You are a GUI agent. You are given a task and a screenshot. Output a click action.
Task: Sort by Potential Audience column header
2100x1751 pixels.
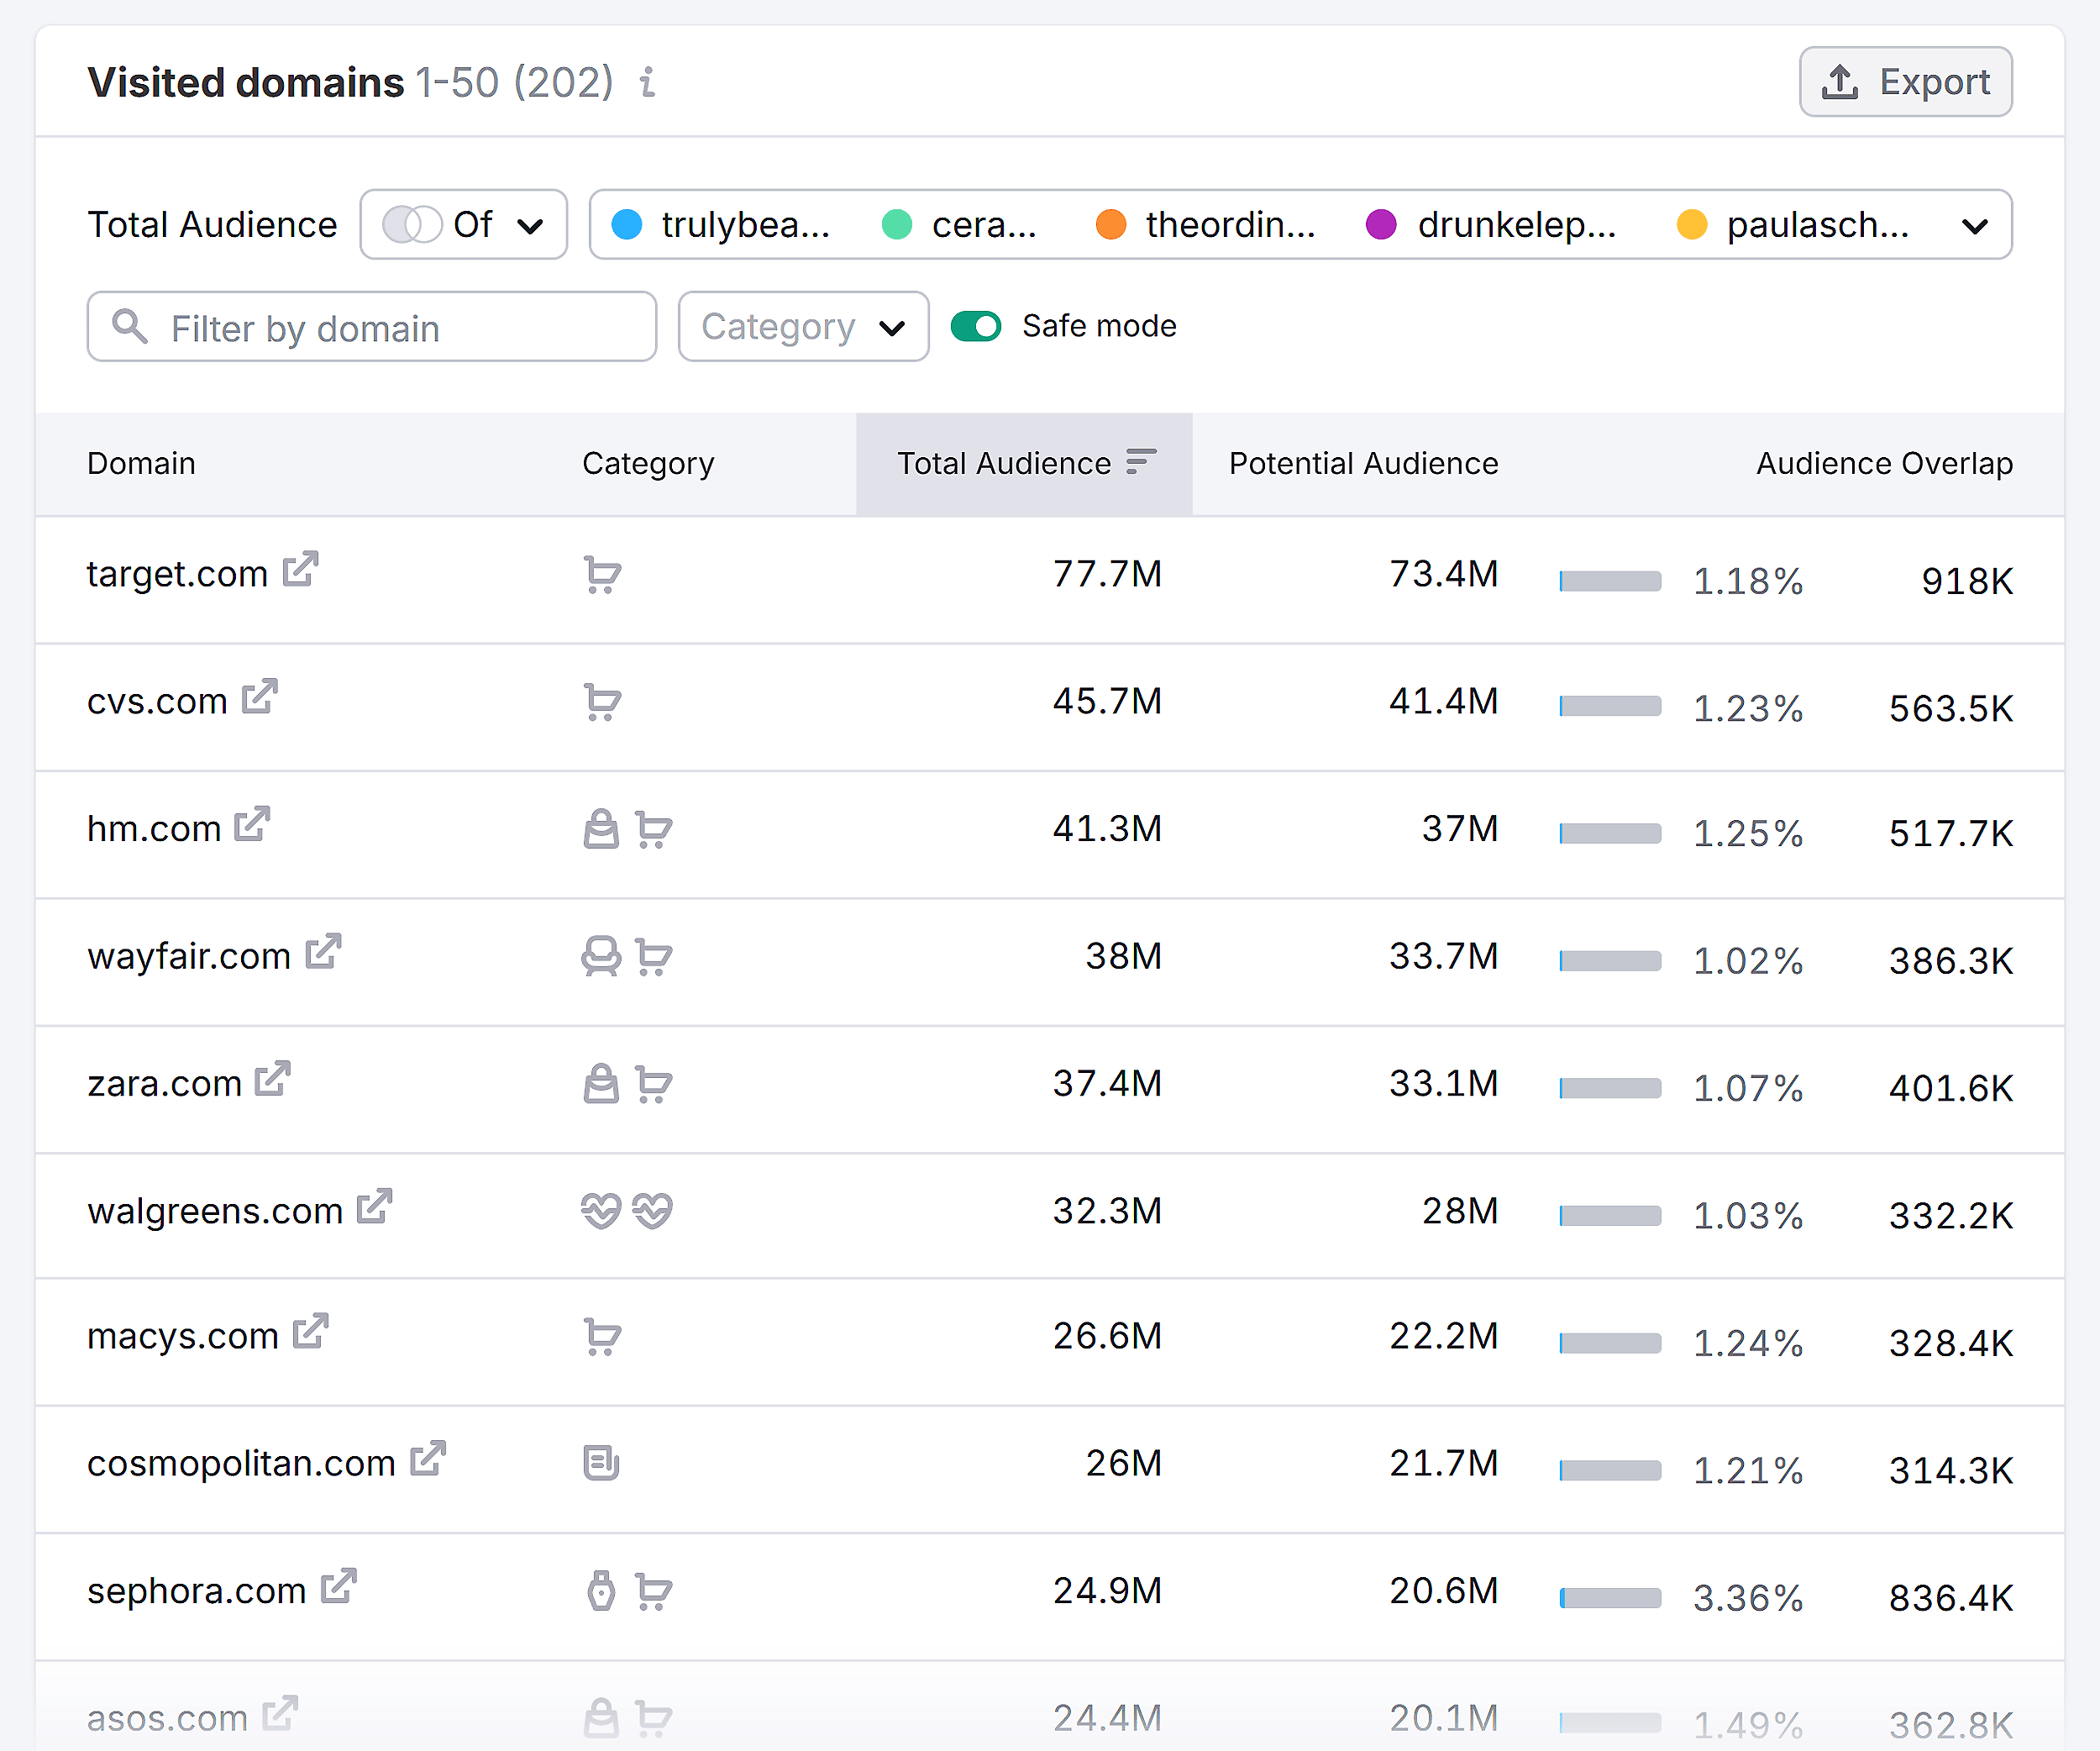tap(1364, 464)
